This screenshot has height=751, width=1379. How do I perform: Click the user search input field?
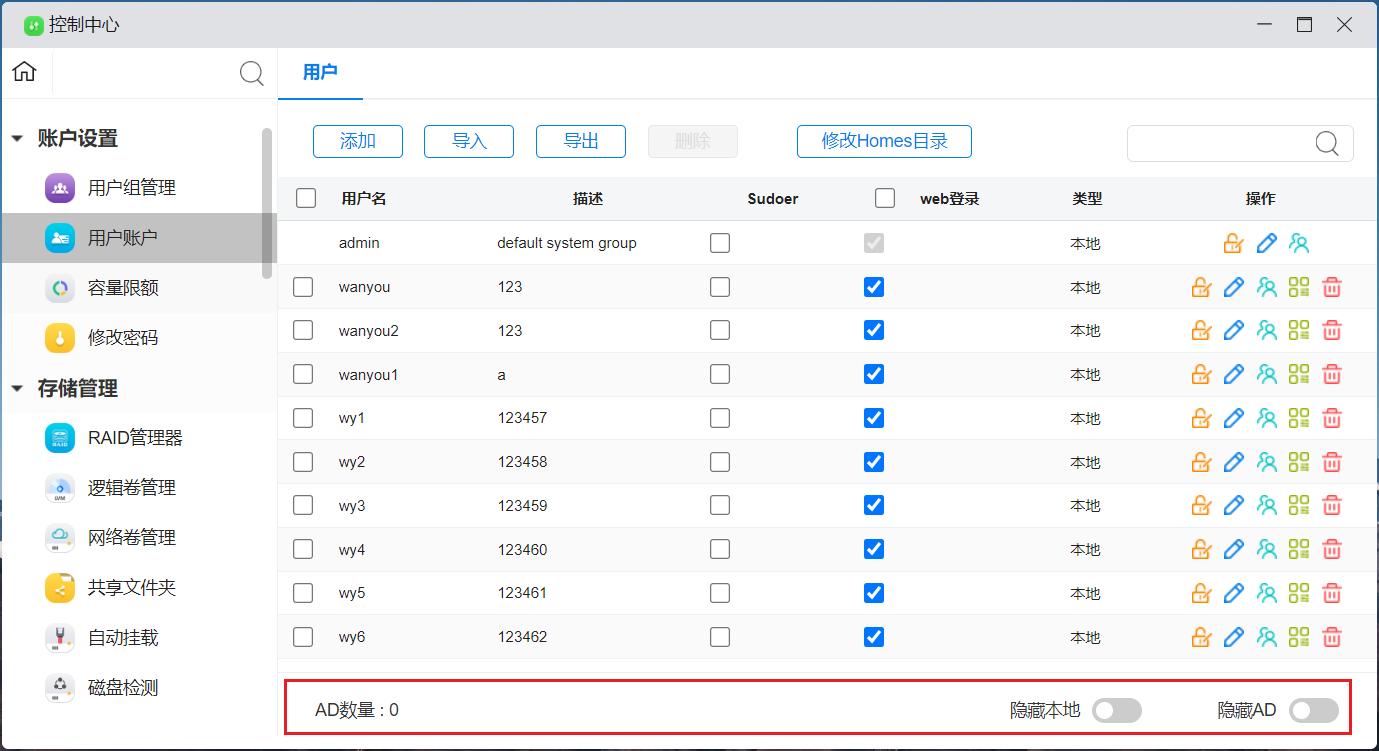click(1220, 143)
